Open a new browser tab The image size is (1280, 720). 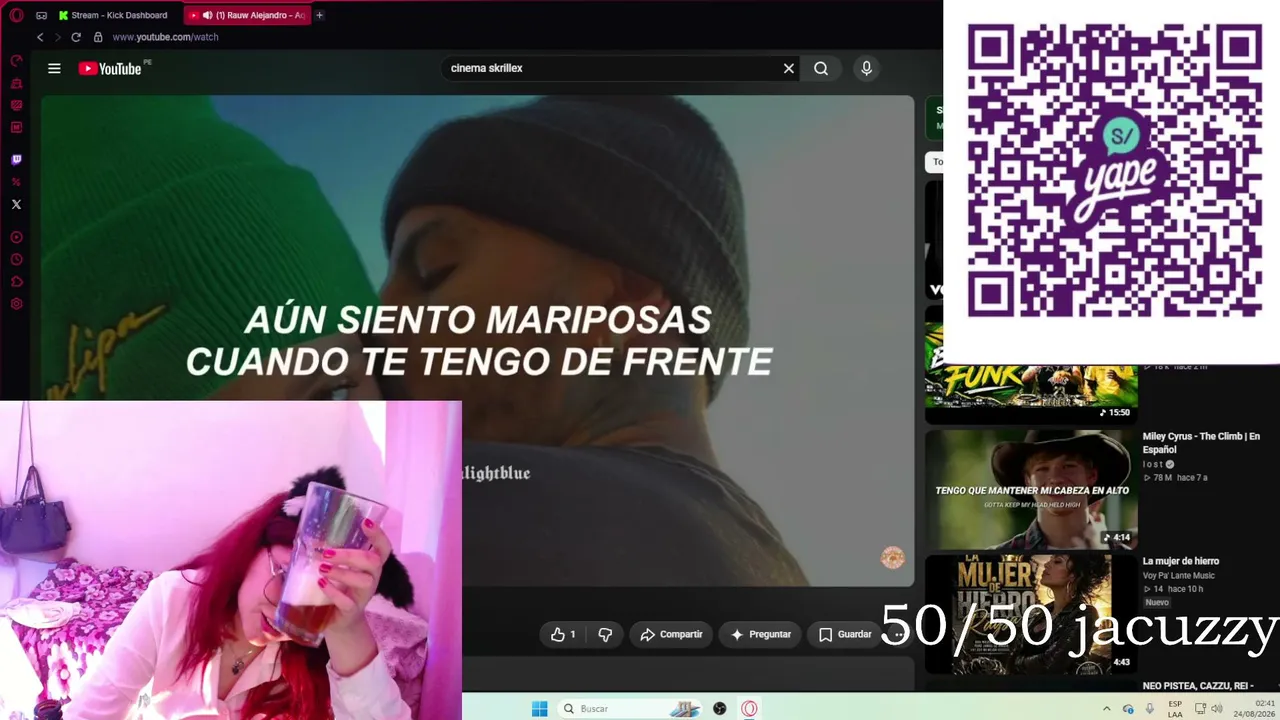pos(319,15)
